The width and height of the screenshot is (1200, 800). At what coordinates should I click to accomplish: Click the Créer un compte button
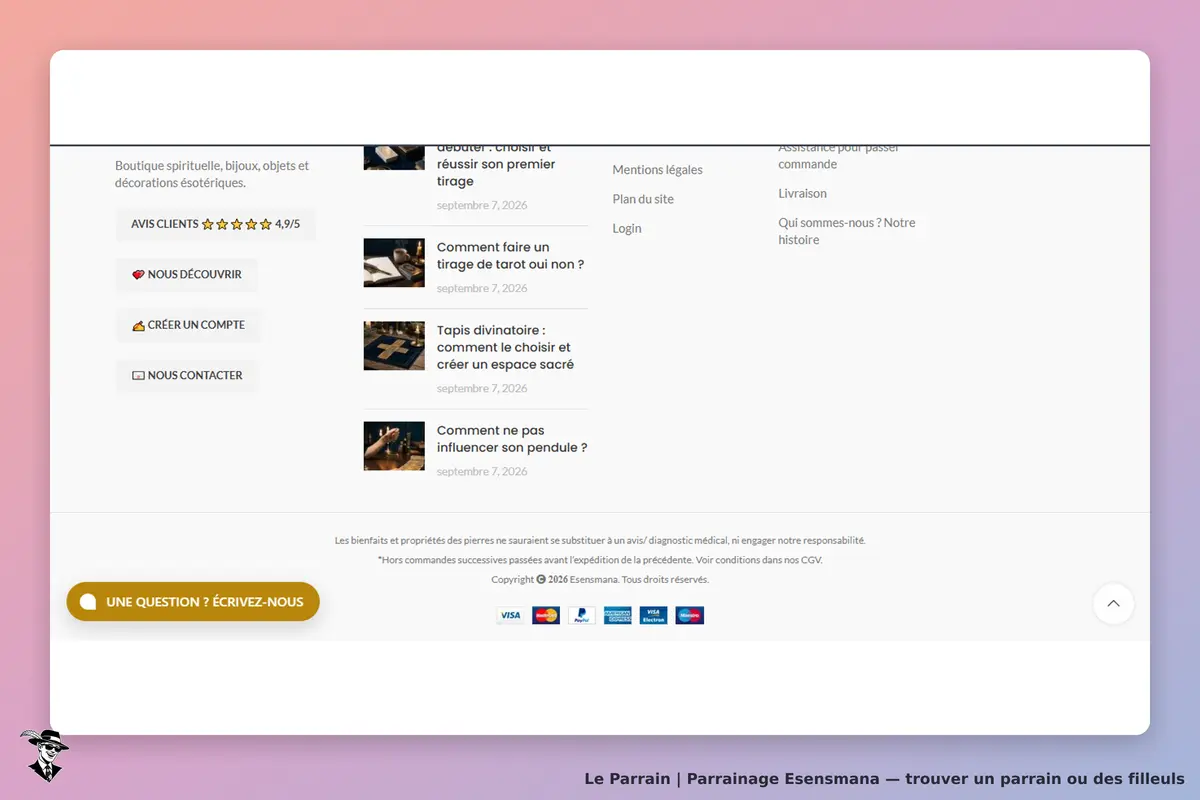click(188, 325)
